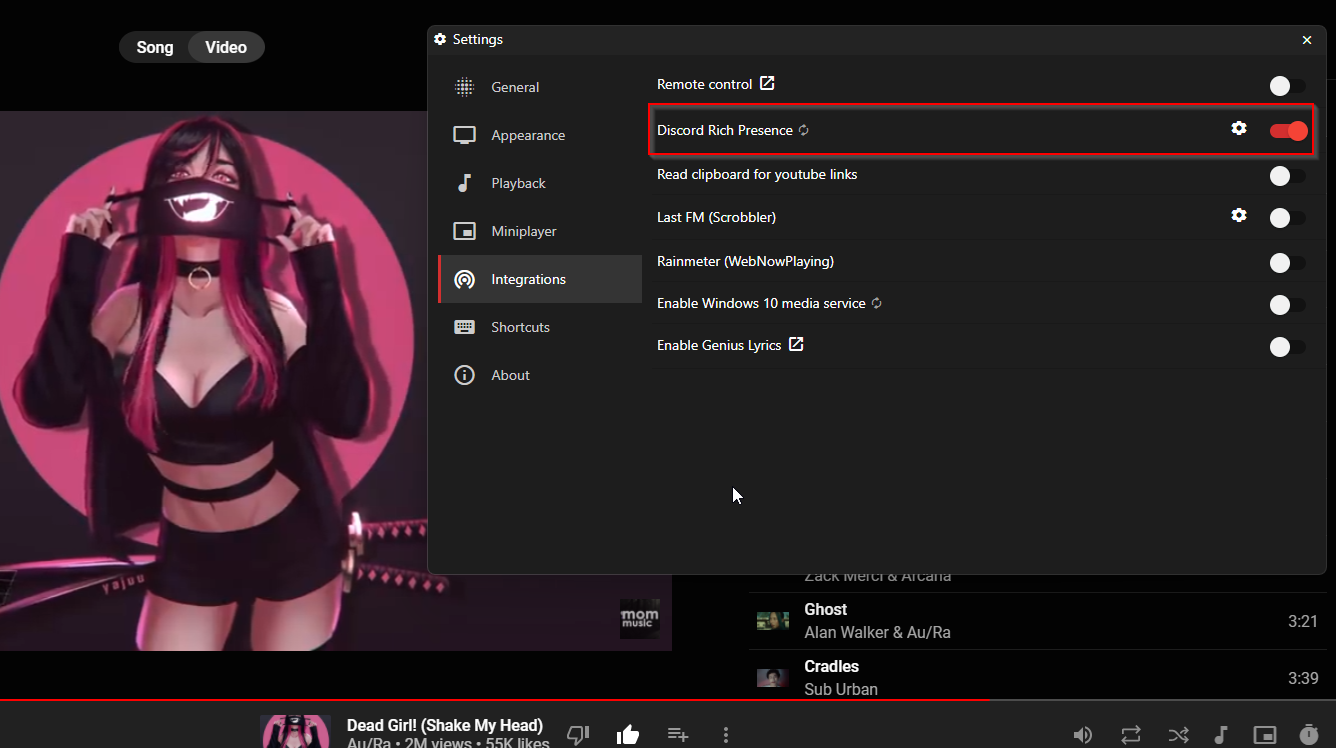Open the three-dot menu for current song
Viewport: 1336px width, 748px height.
pyautogui.click(x=726, y=734)
